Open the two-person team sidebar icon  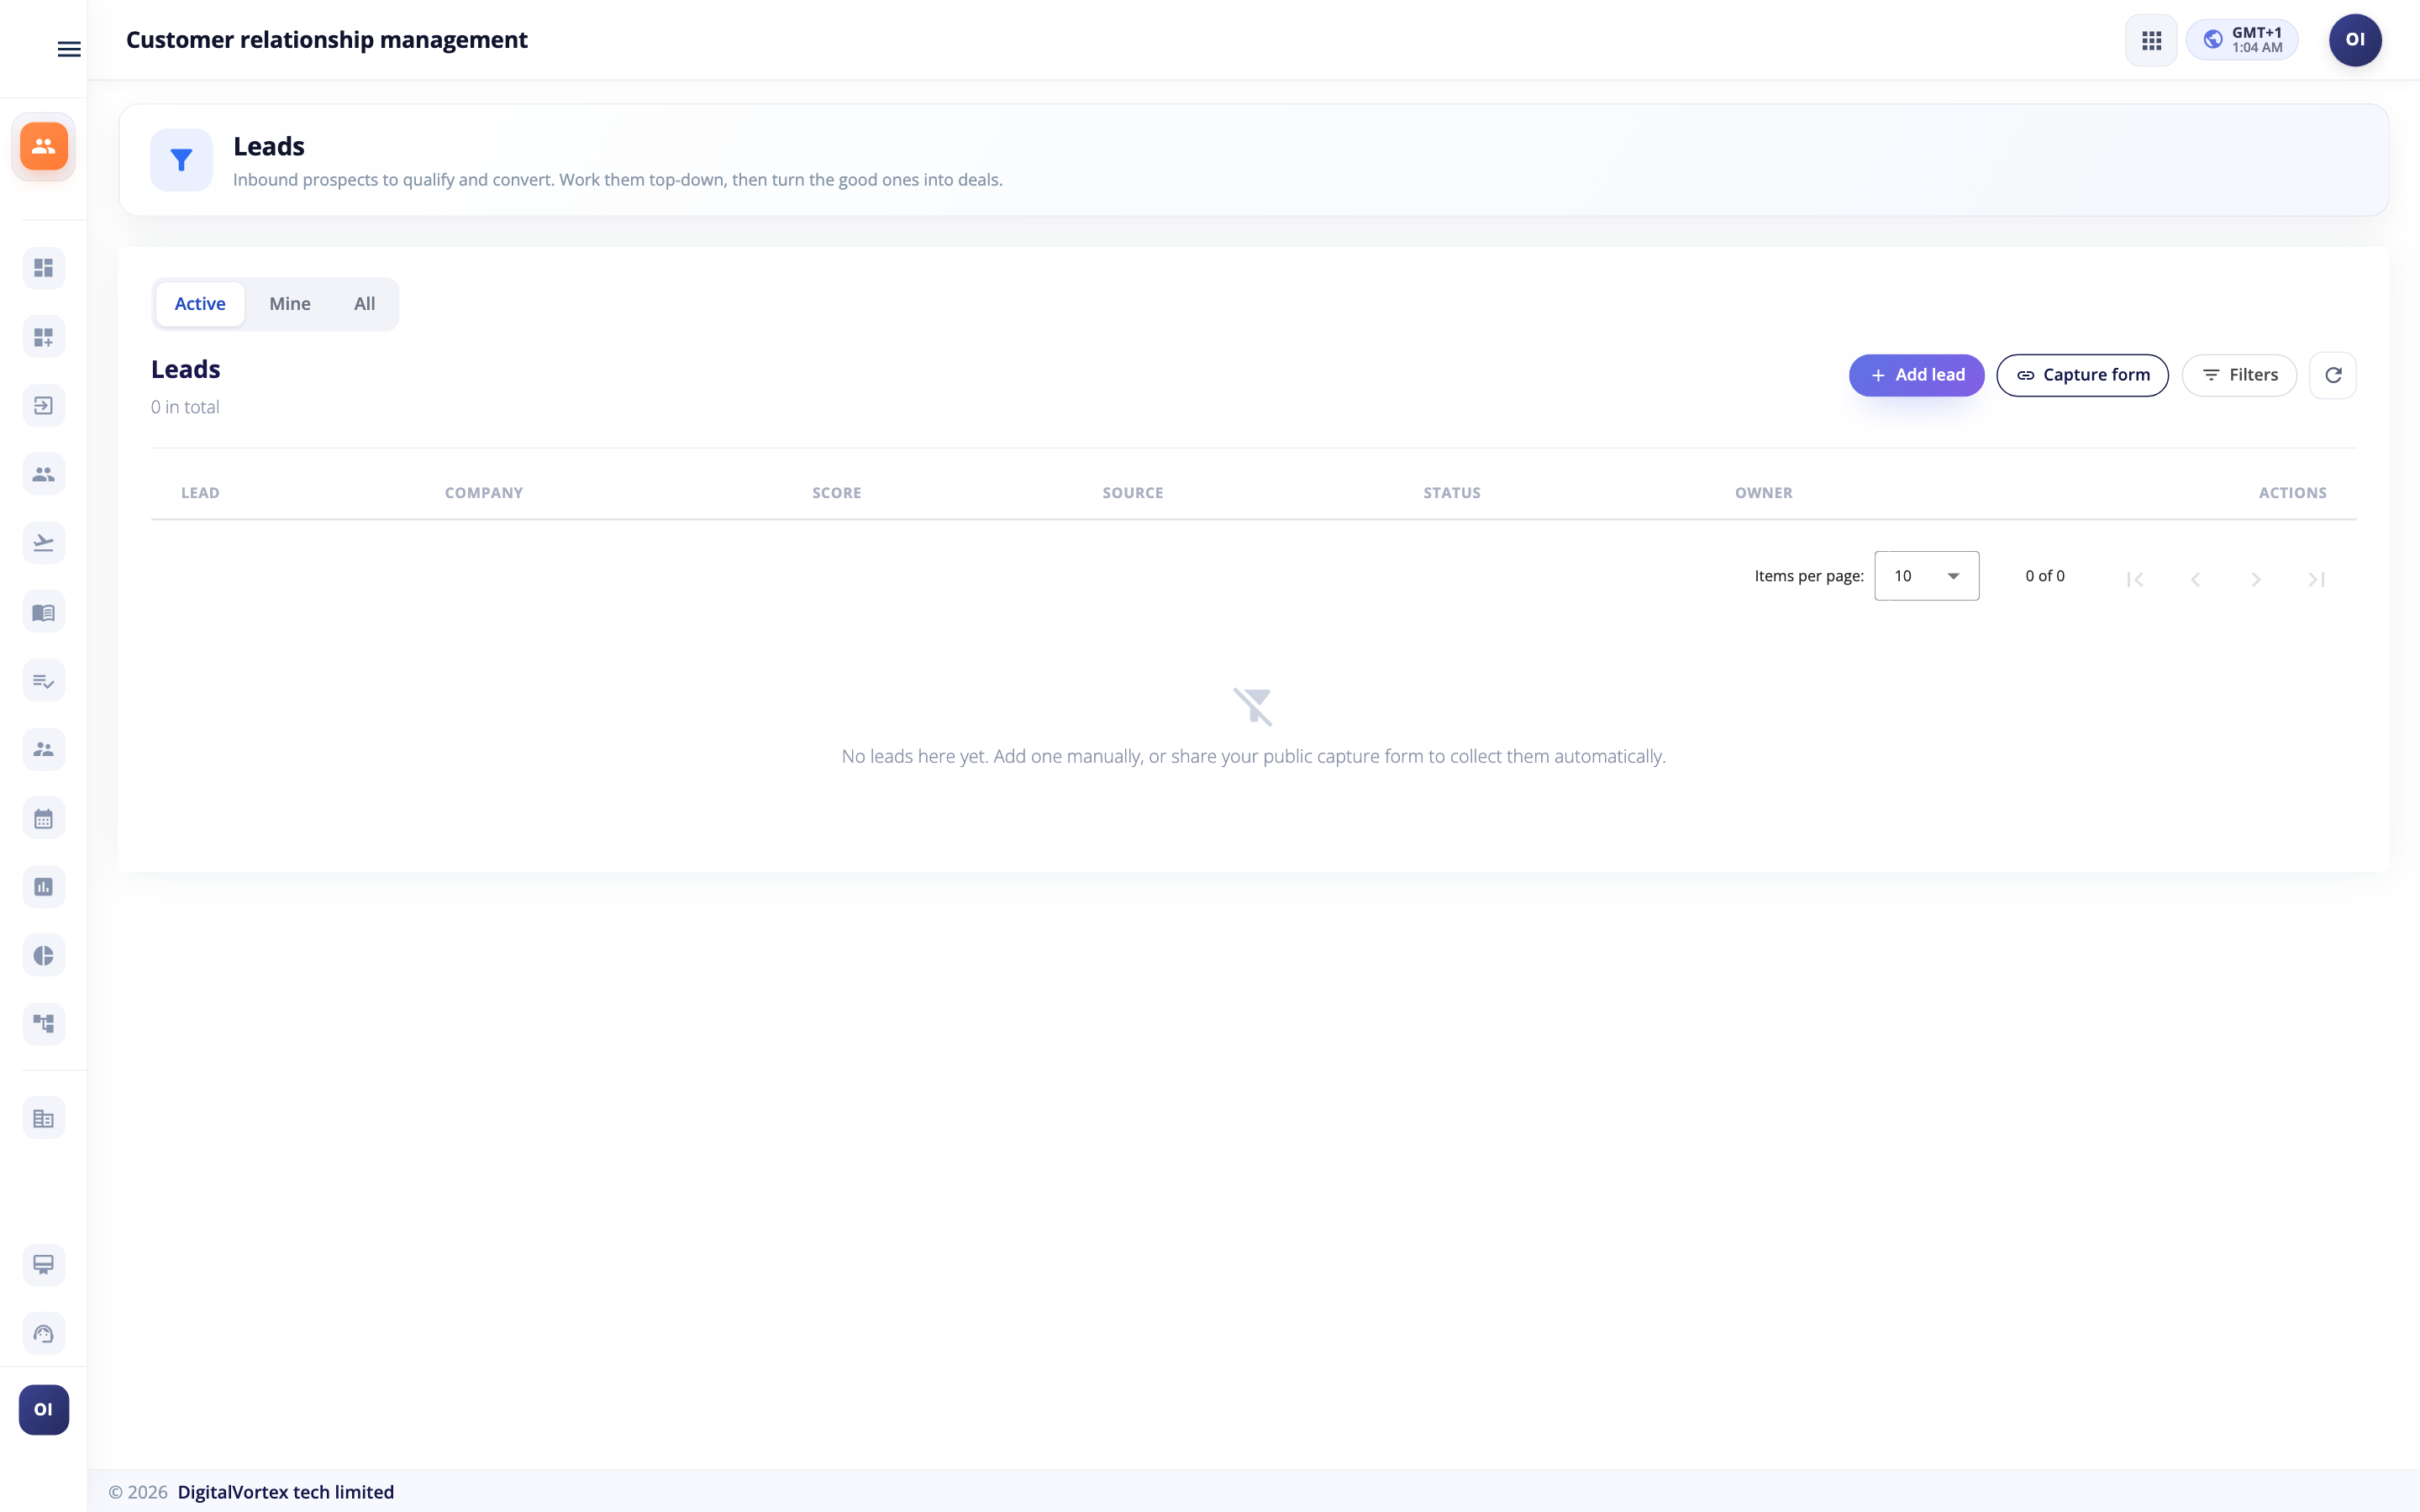[x=43, y=749]
